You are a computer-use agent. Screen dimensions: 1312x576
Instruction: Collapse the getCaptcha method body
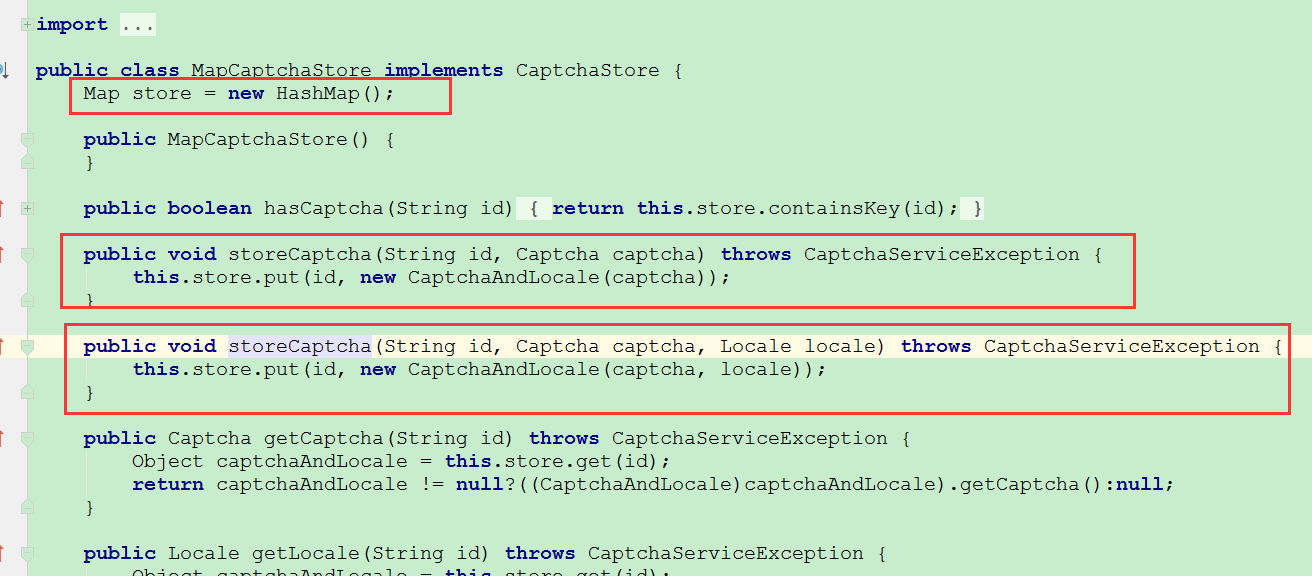pyautogui.click(x=27, y=438)
